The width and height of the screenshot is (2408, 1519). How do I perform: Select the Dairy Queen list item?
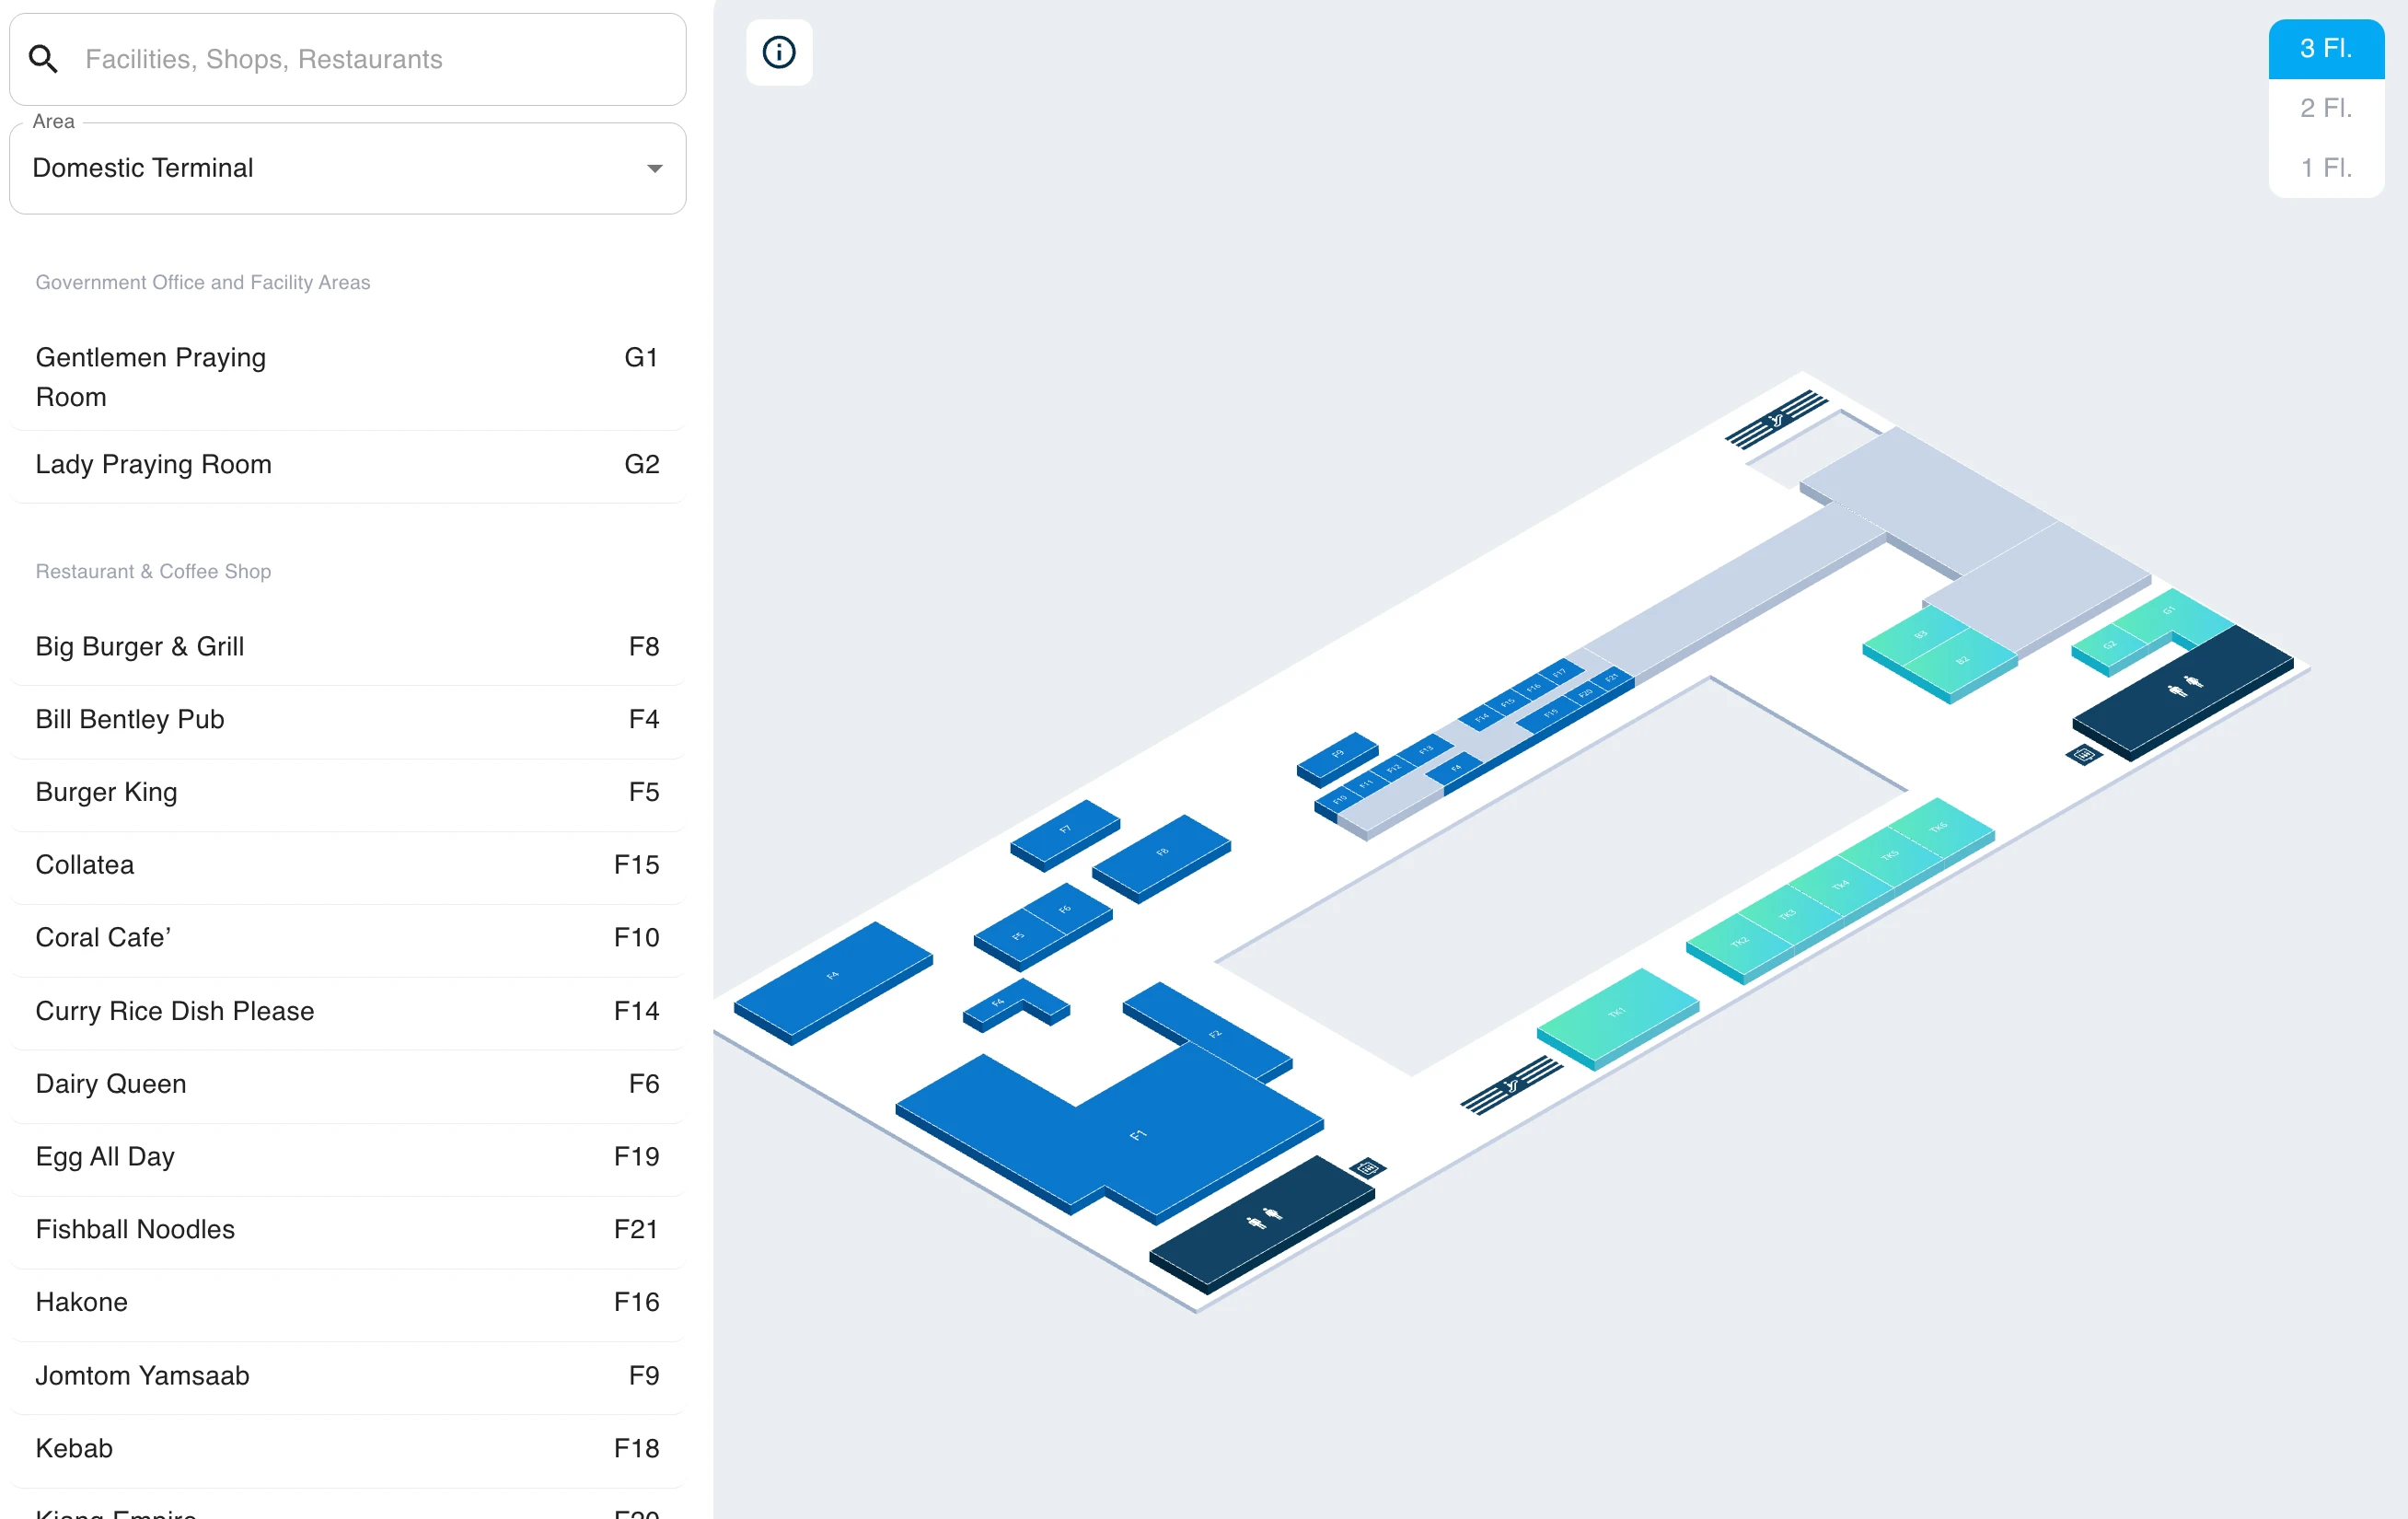346,1084
